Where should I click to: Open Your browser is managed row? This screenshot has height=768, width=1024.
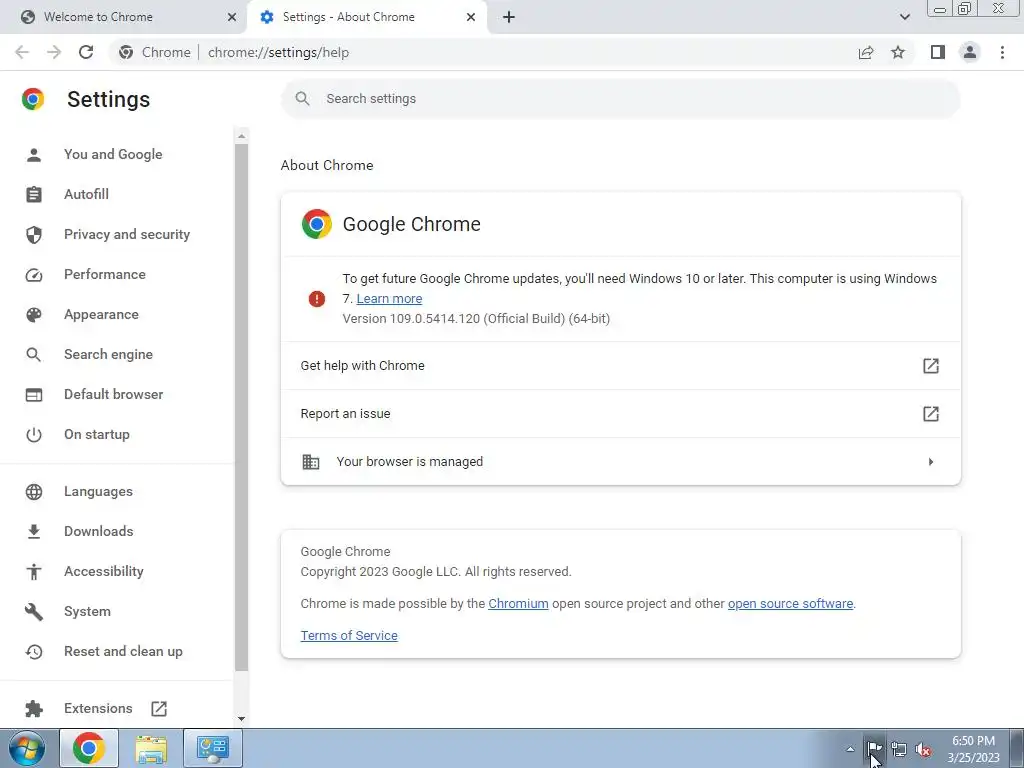[x=620, y=462]
